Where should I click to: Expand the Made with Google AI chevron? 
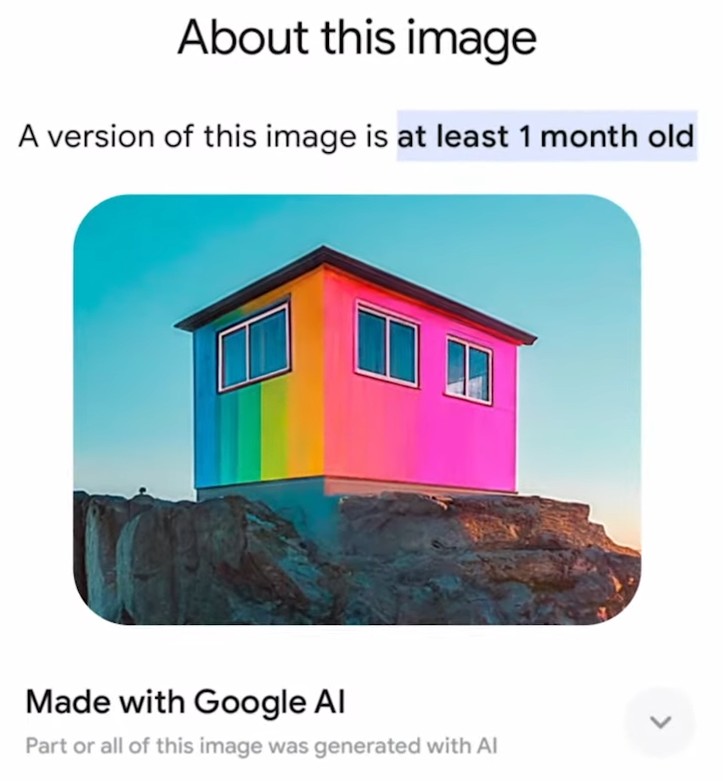point(660,721)
